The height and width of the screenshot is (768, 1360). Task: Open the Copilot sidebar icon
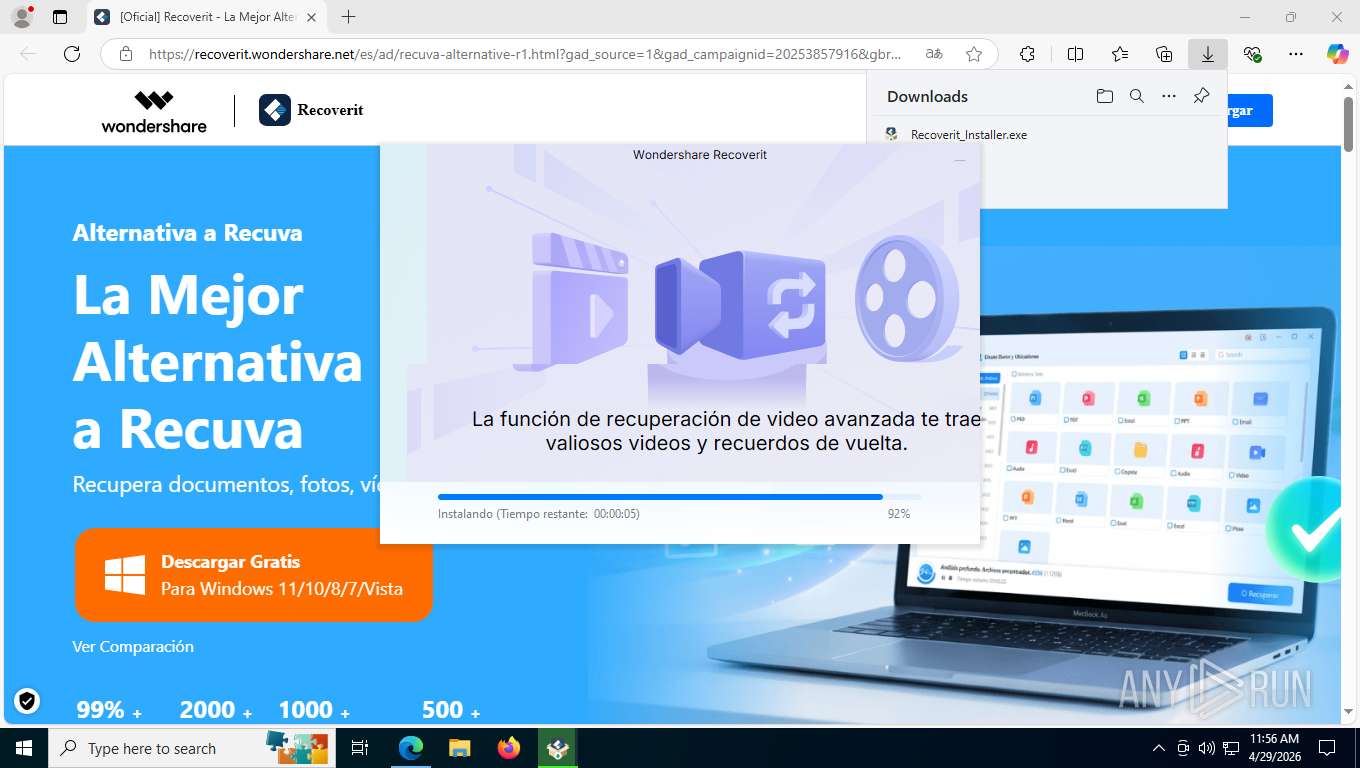[1338, 54]
